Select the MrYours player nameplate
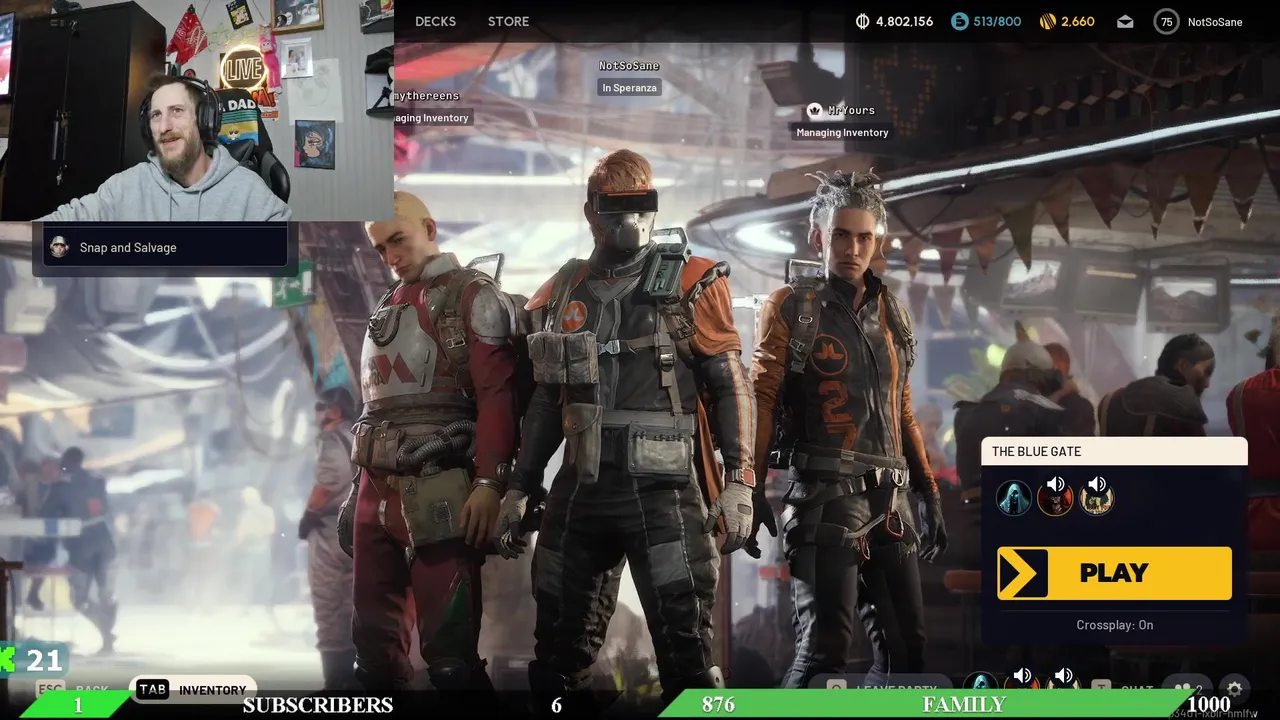The width and height of the screenshot is (1280, 720). pyautogui.click(x=851, y=110)
